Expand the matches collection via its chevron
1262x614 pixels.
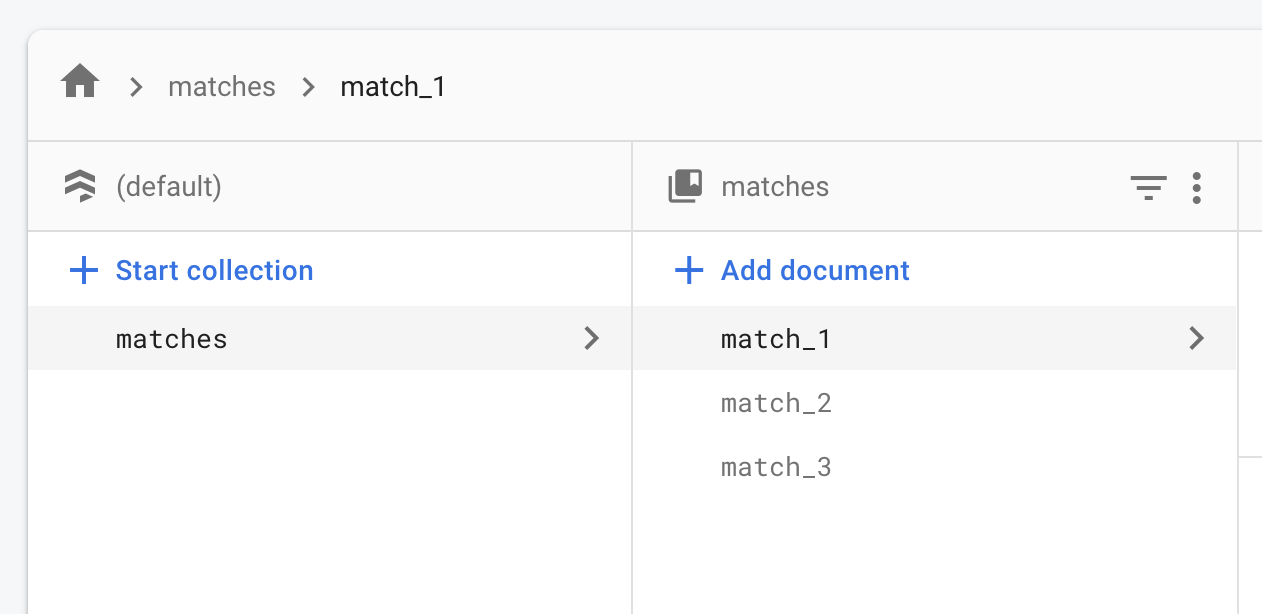(x=593, y=338)
